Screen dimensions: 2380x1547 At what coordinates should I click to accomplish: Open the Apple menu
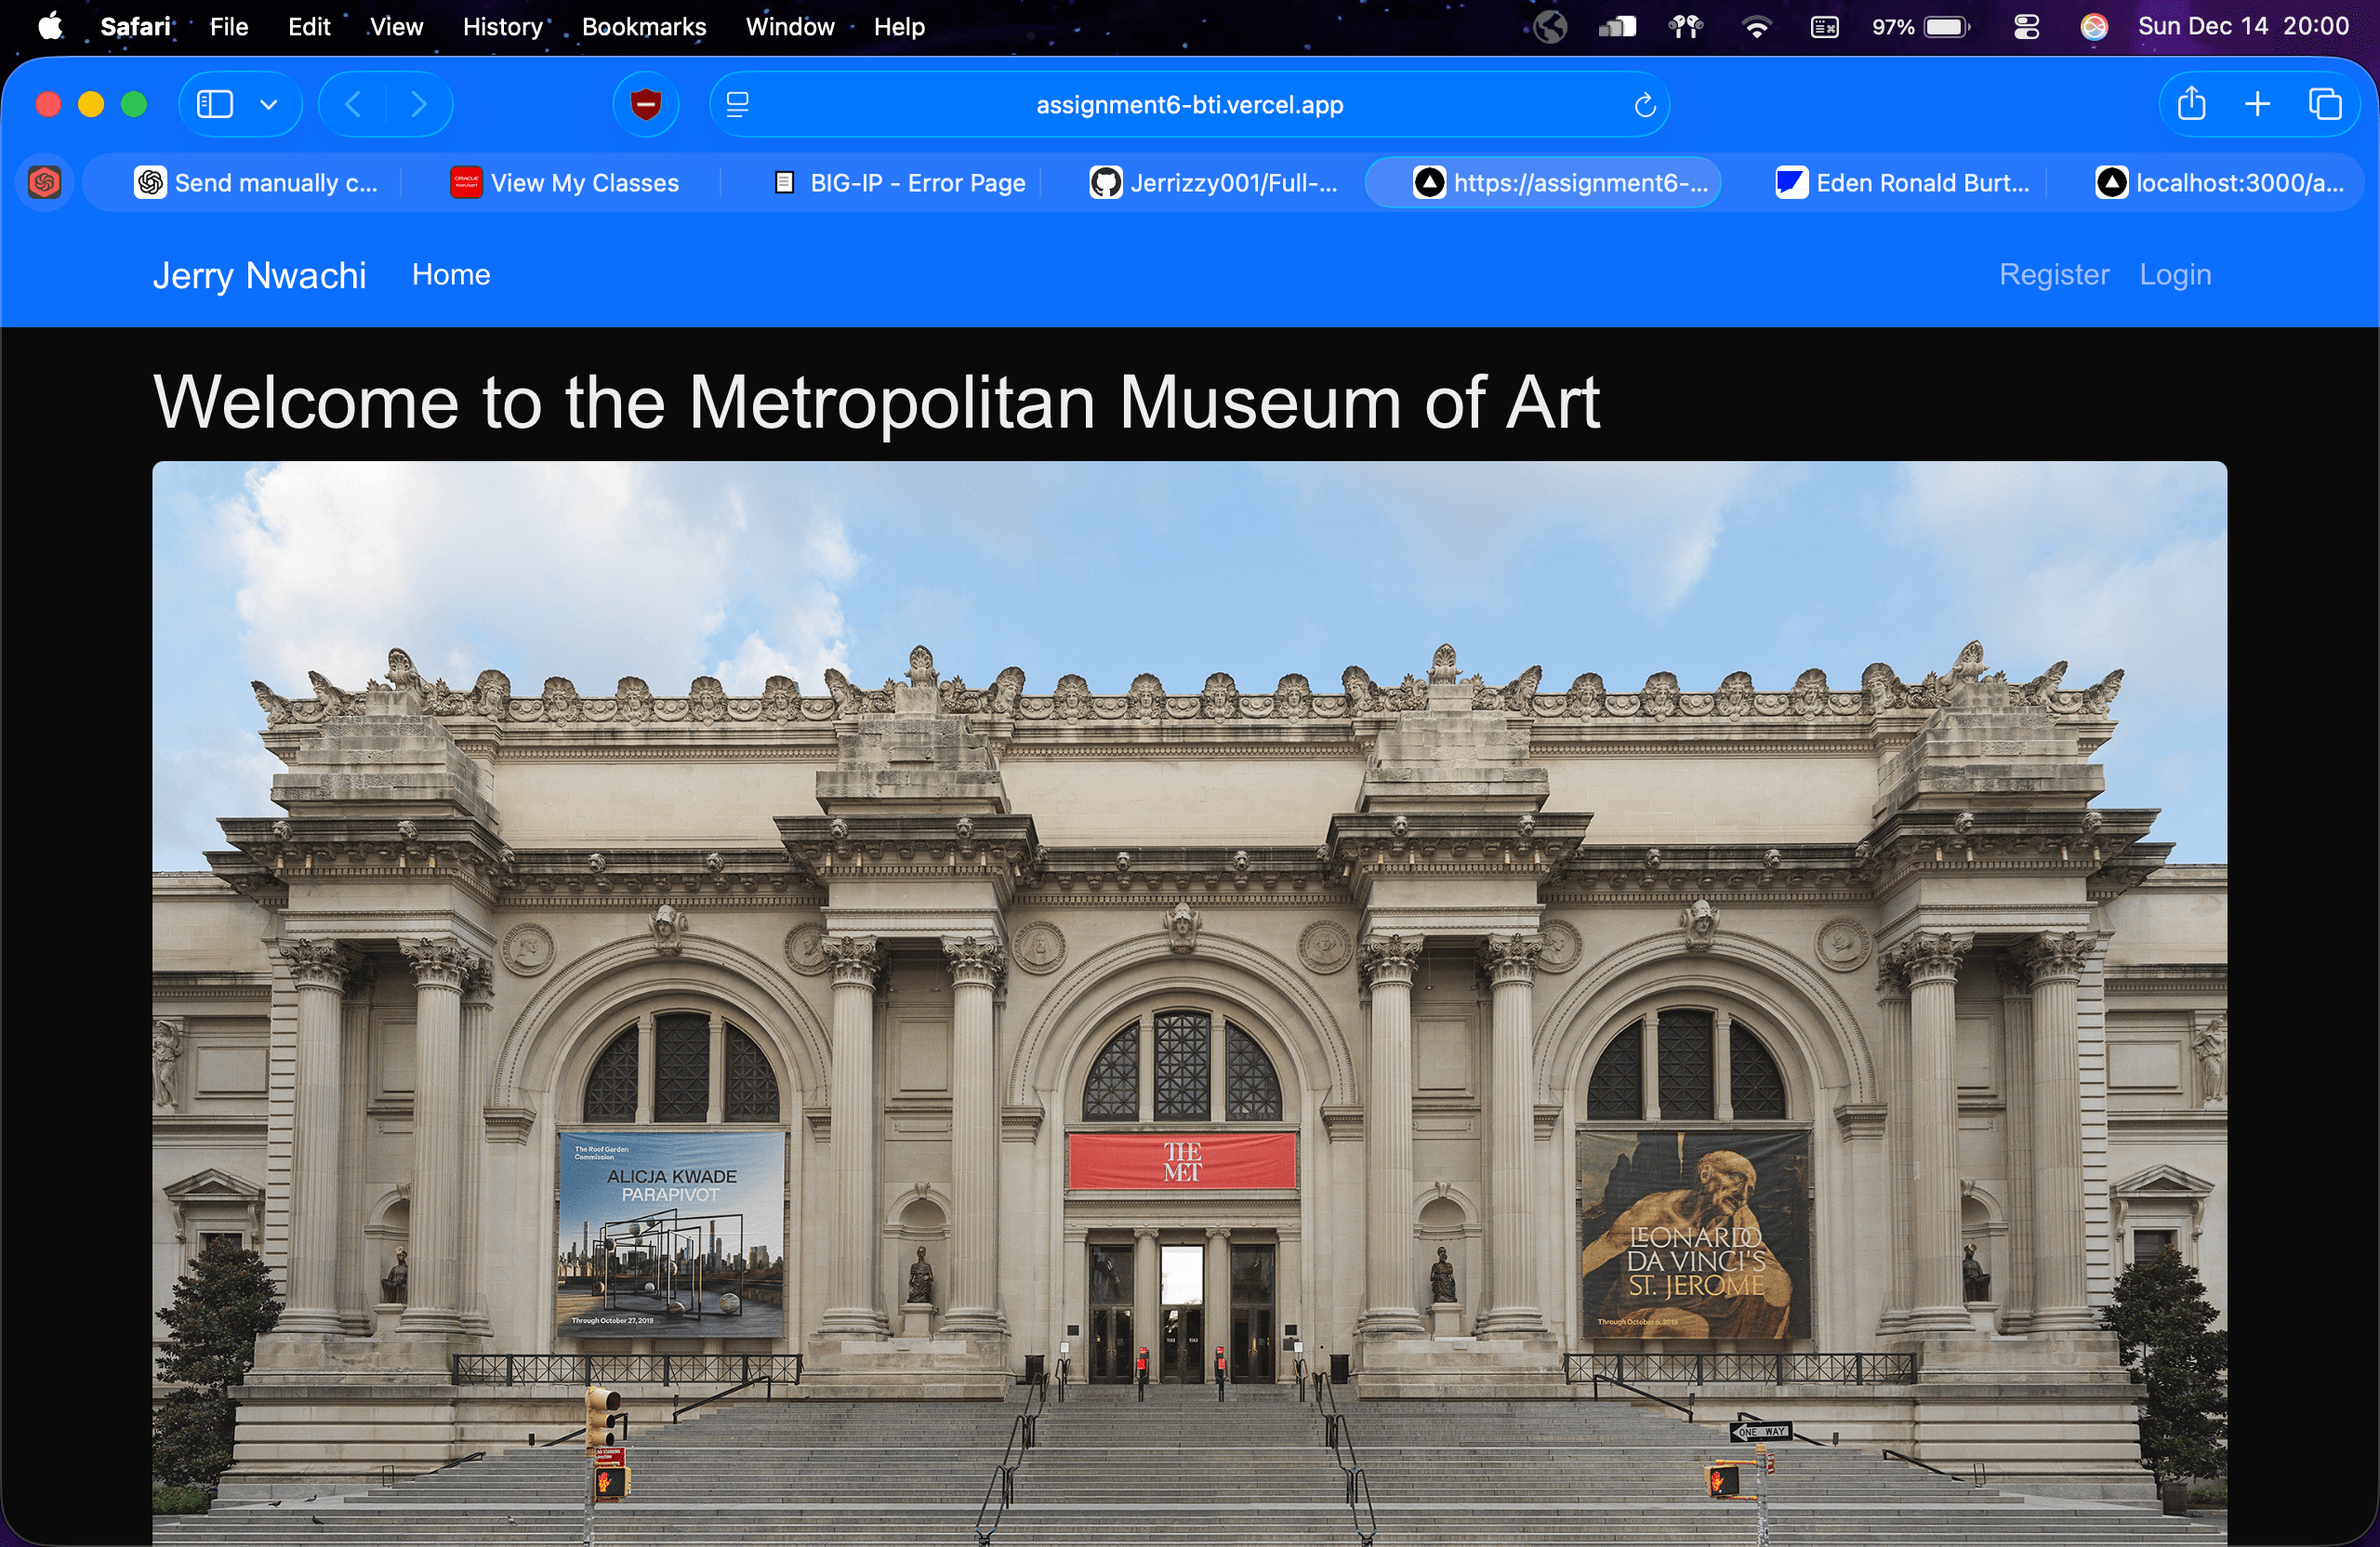pyautogui.click(x=50, y=27)
